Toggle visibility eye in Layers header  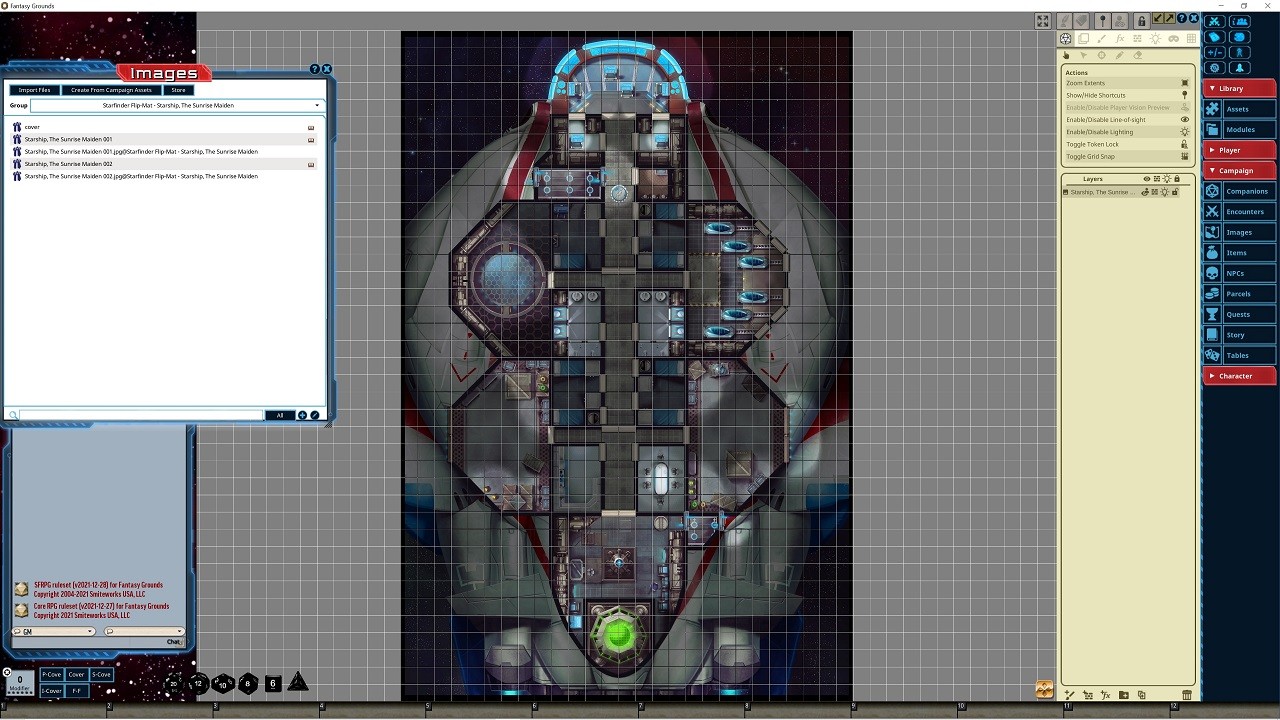(x=1147, y=179)
